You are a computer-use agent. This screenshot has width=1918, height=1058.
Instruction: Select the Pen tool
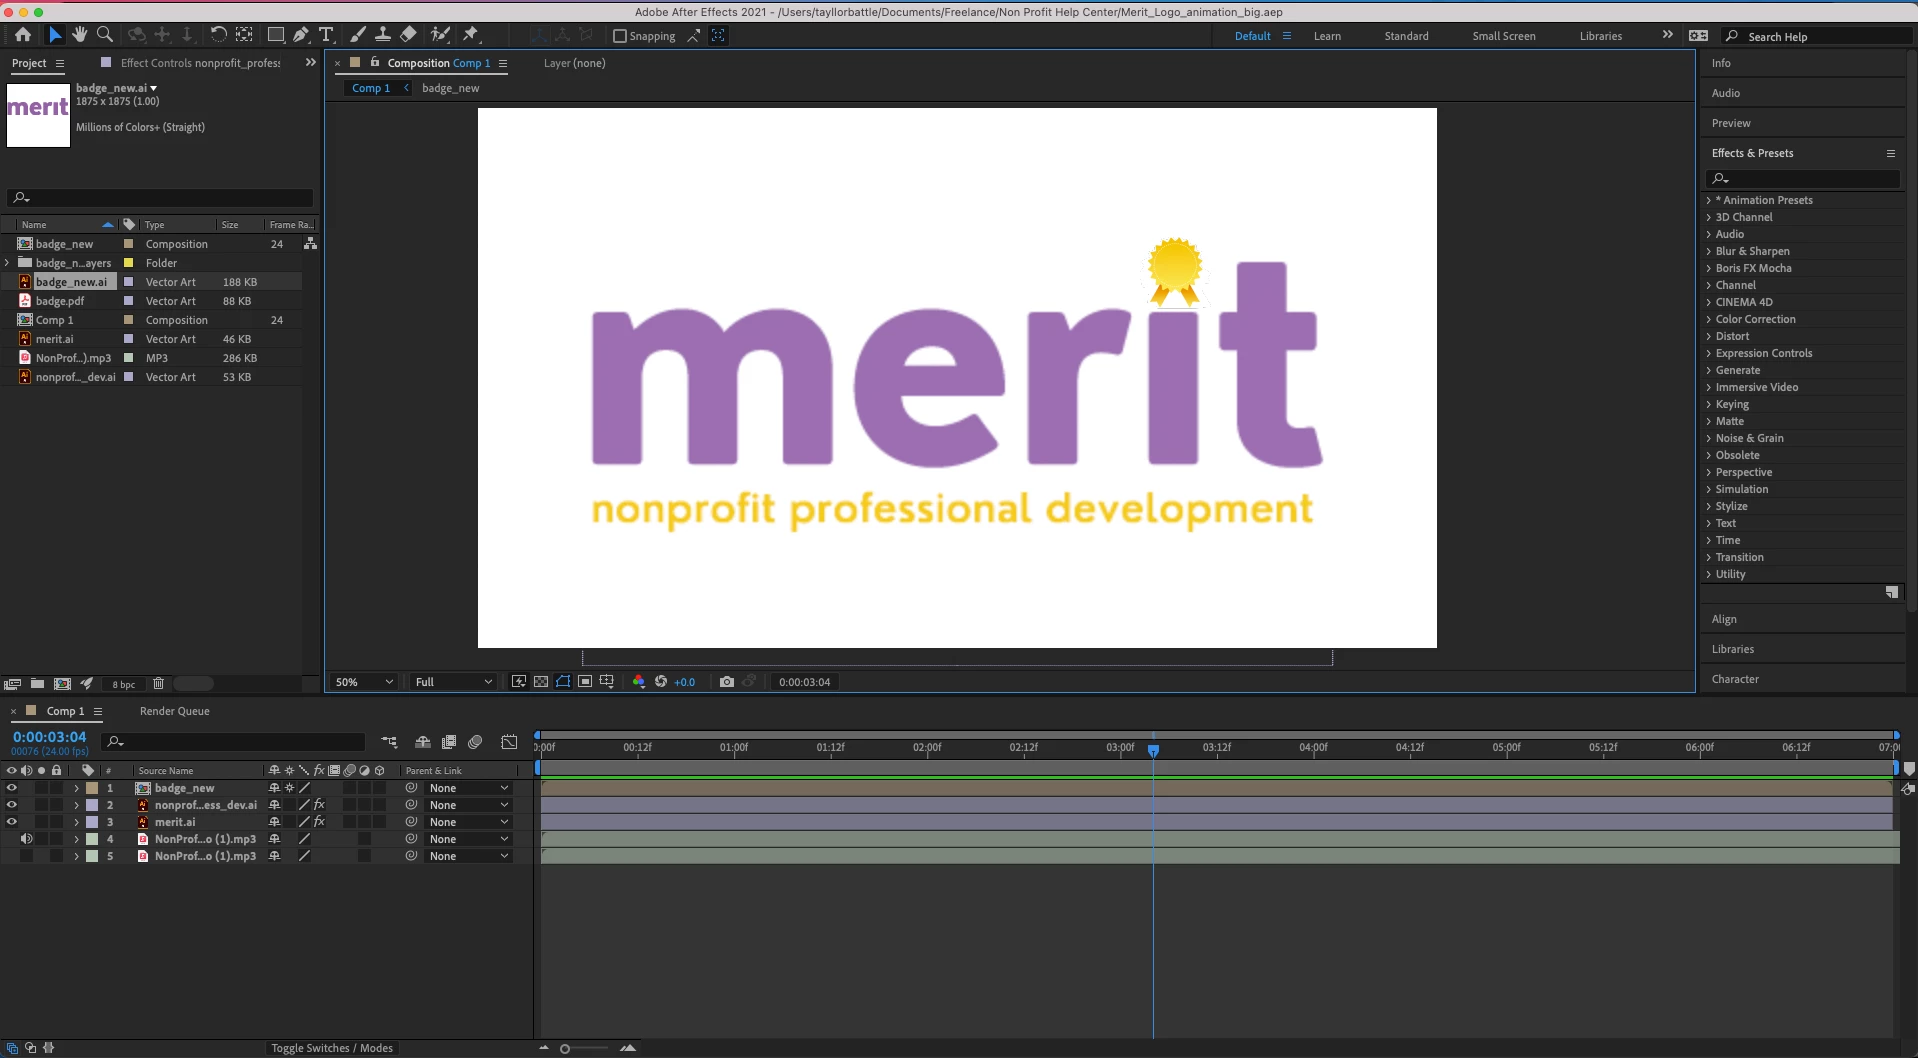pyautogui.click(x=301, y=35)
